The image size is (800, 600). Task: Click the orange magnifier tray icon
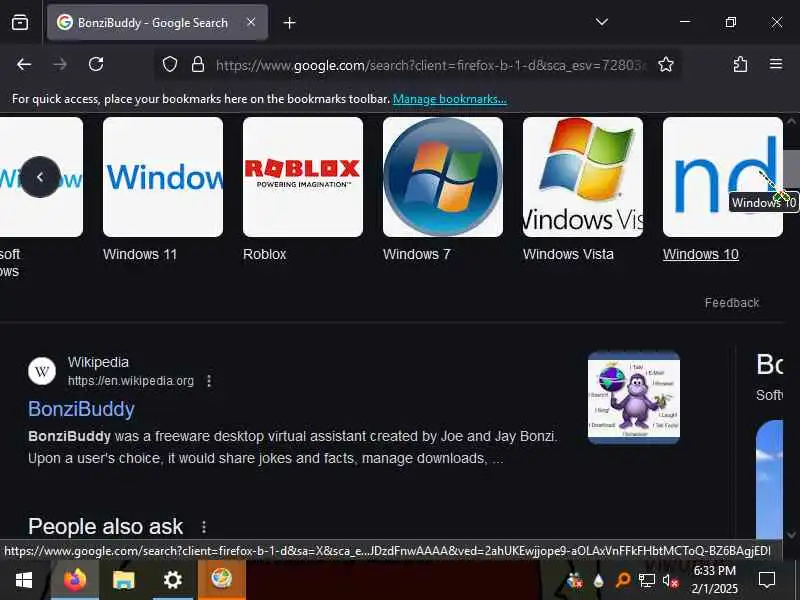pyautogui.click(x=623, y=580)
